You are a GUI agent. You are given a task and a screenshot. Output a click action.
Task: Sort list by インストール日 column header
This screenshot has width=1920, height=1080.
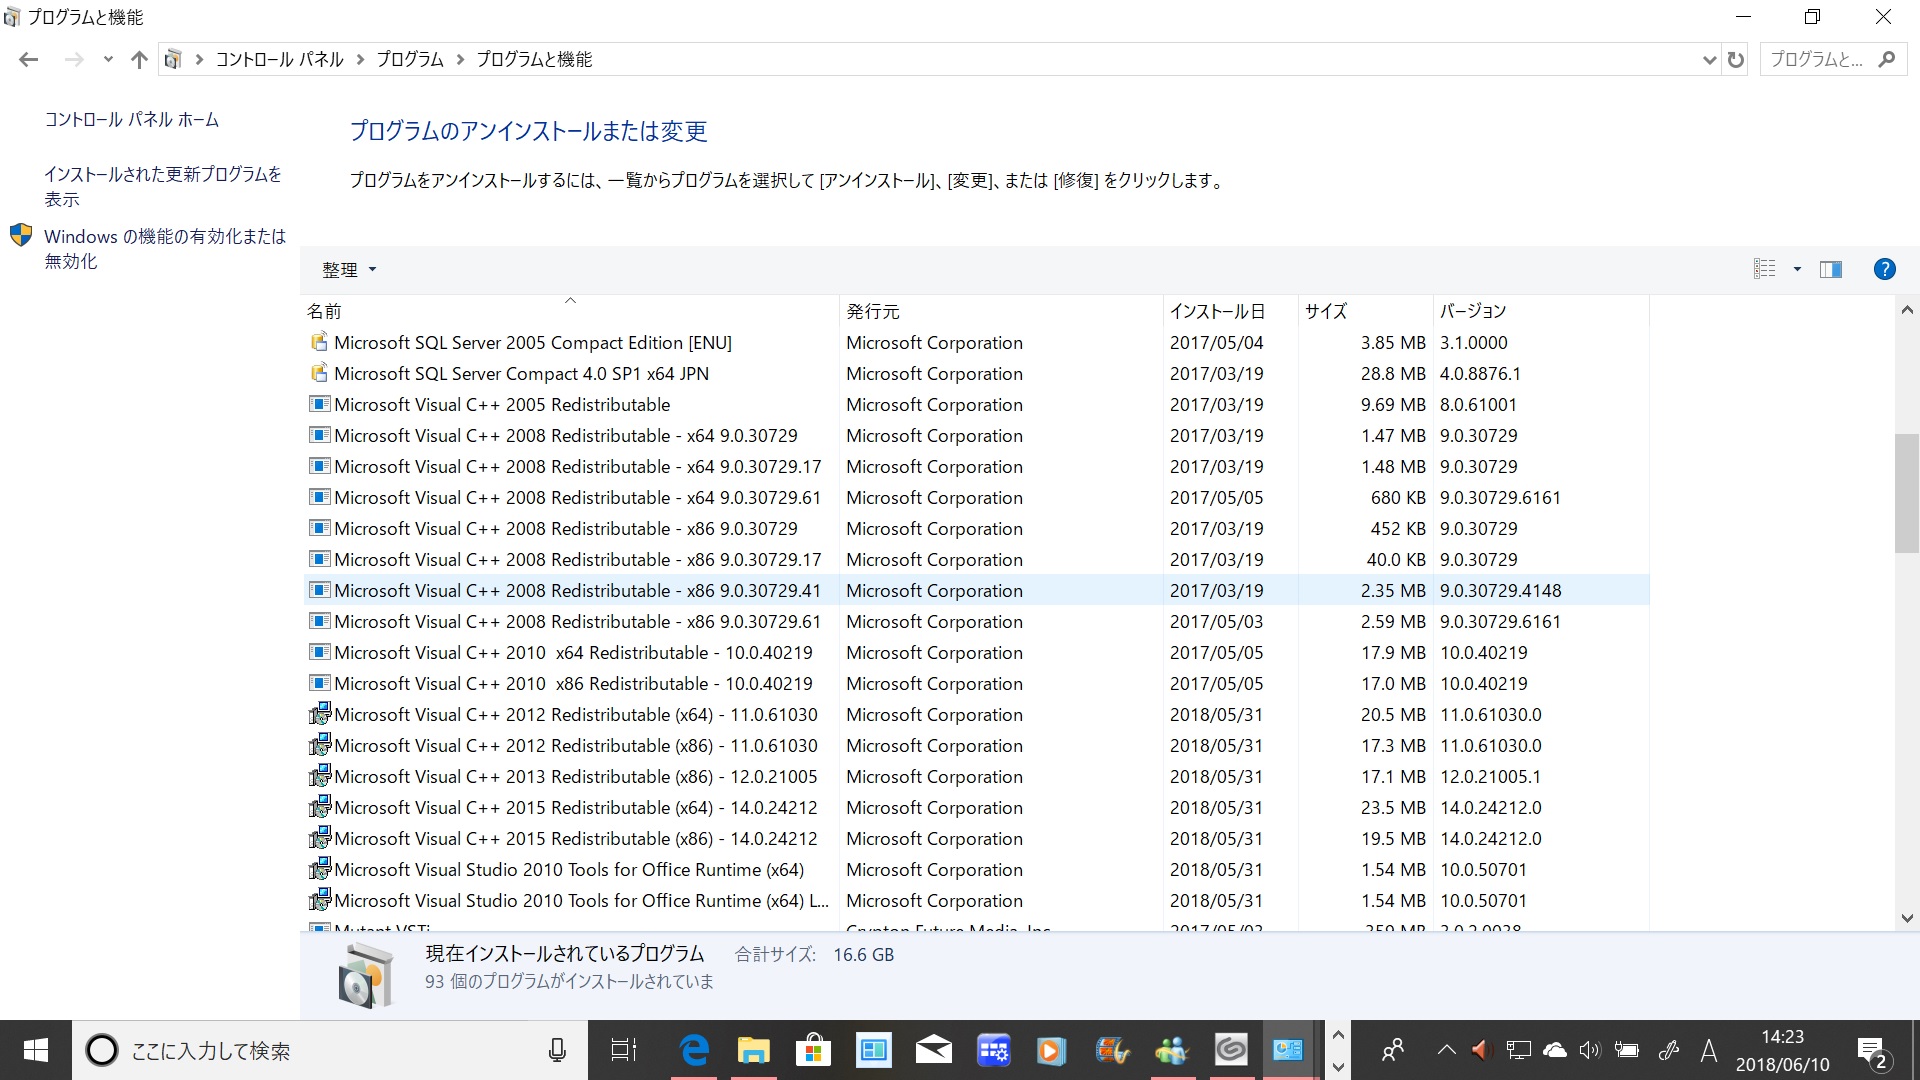pyautogui.click(x=1217, y=311)
